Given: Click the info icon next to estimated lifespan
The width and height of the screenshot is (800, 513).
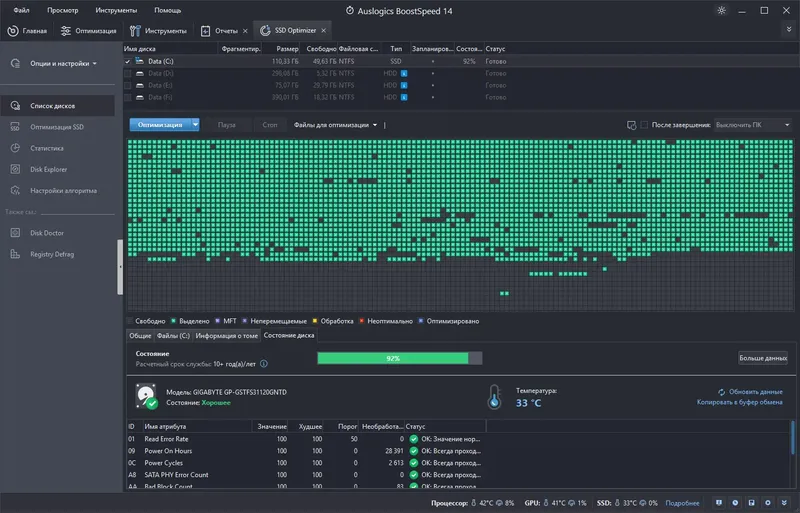Looking at the screenshot, I should pos(264,365).
